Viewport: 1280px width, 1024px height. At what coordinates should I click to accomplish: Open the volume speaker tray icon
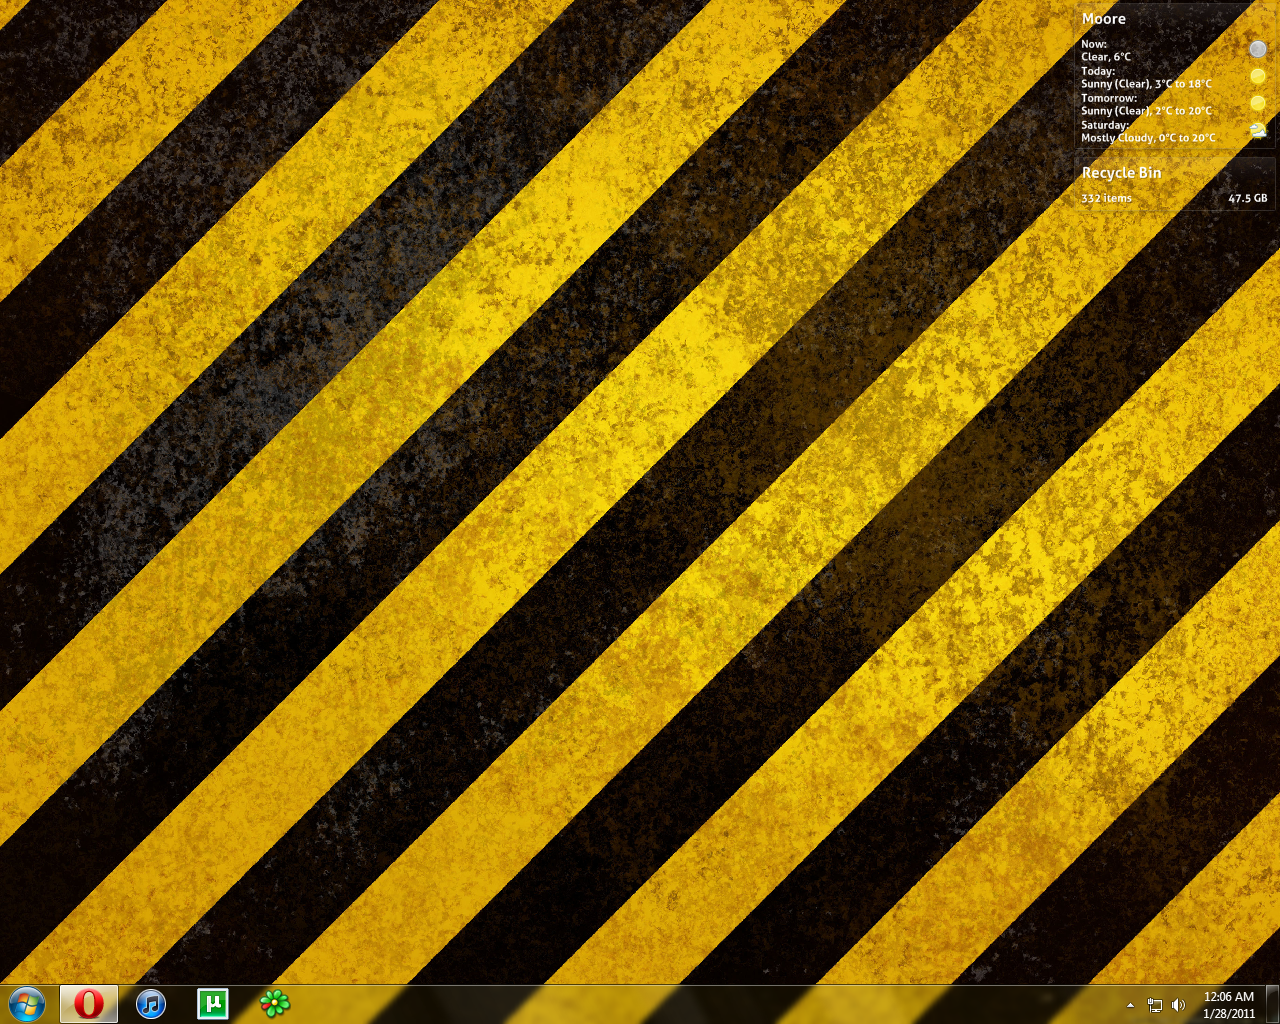(x=1178, y=1005)
